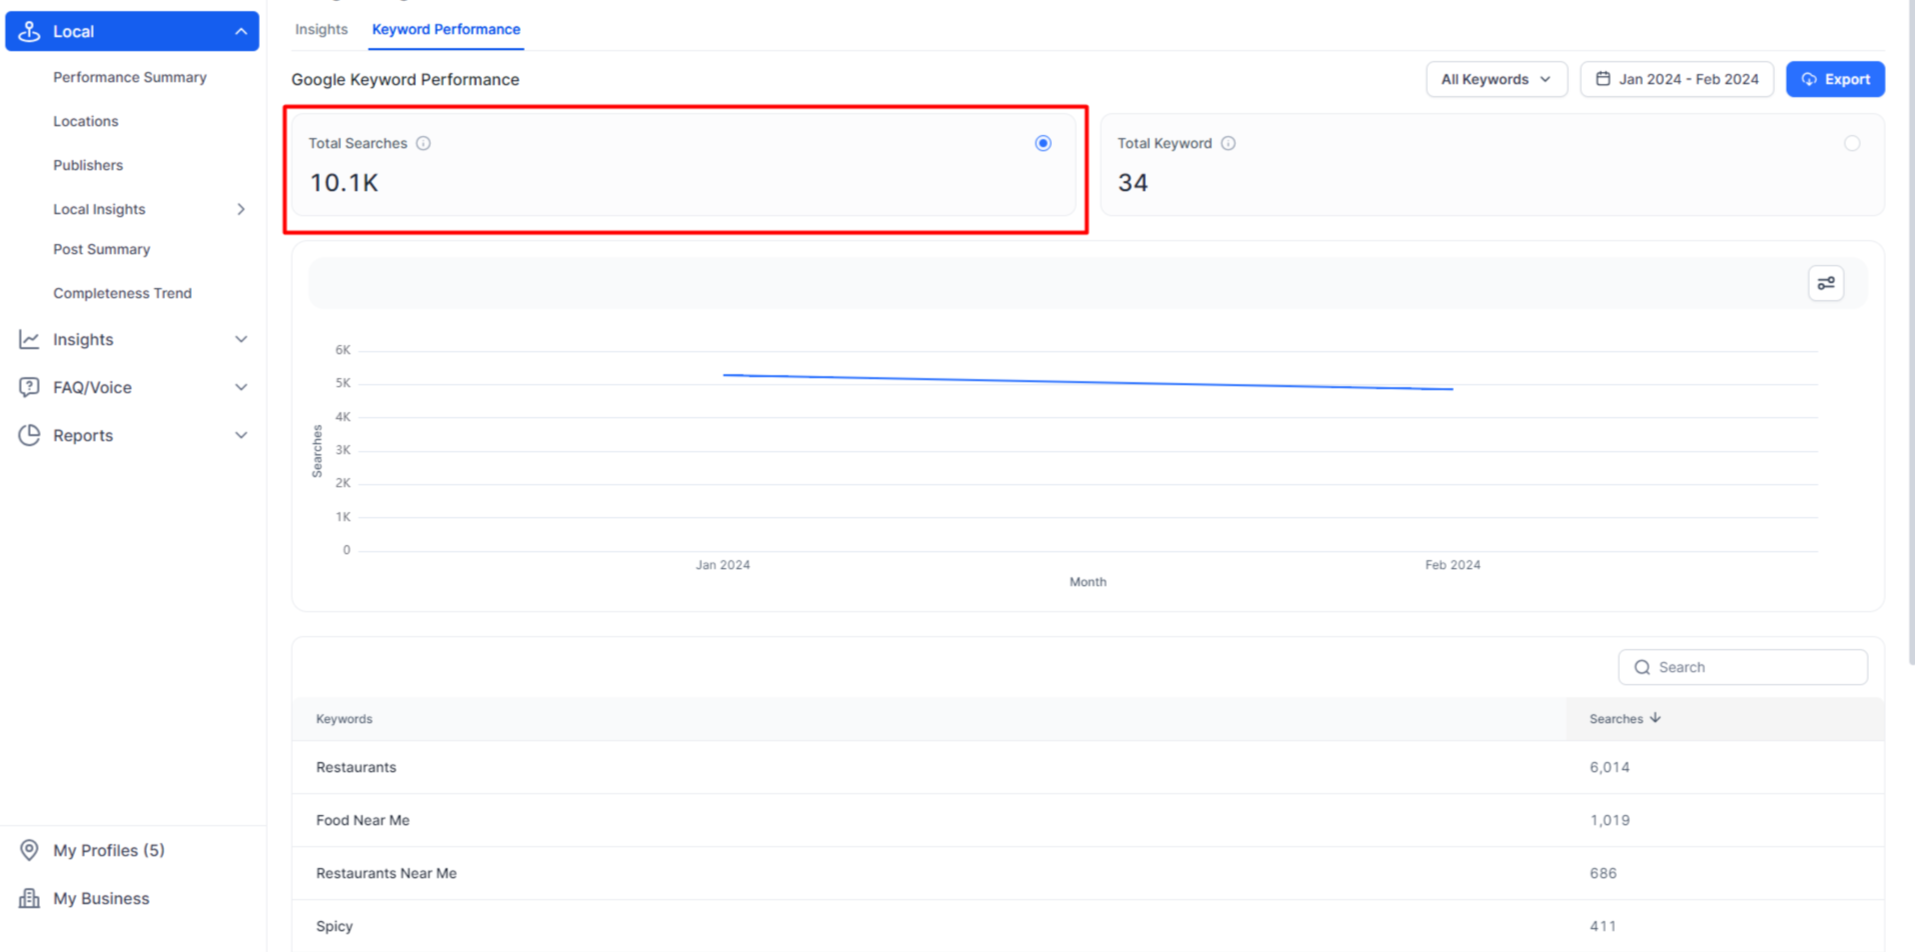Switch to the Insights tab
This screenshot has height=952, width=1915.
click(321, 29)
